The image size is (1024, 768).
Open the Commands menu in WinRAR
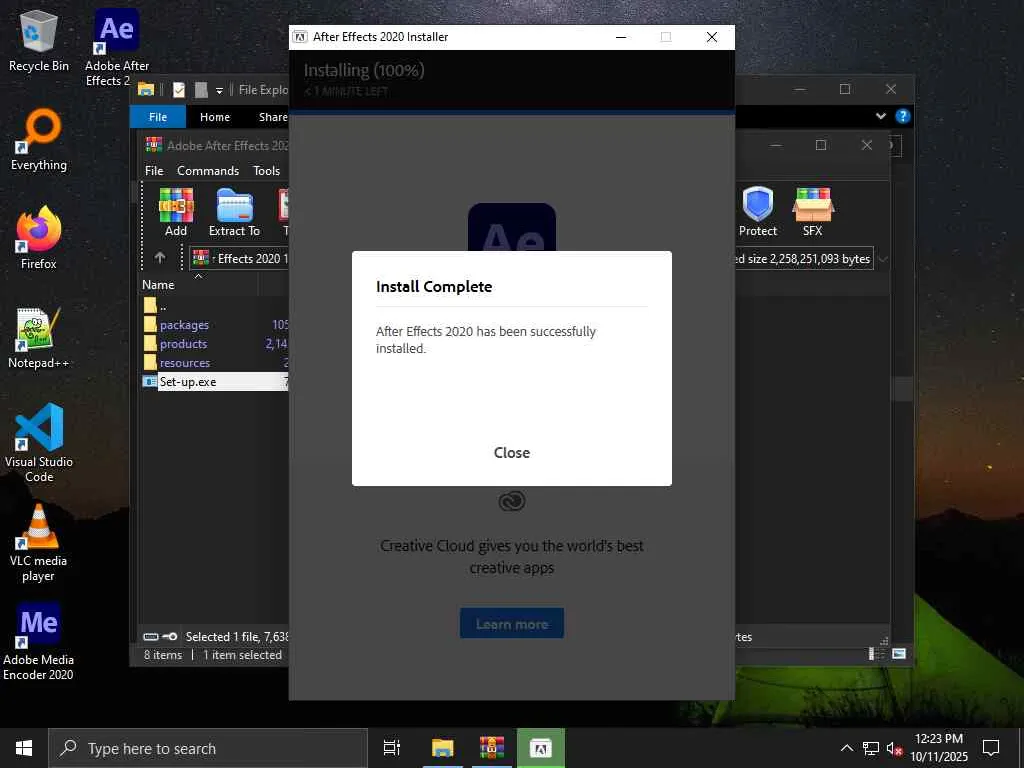[208, 170]
